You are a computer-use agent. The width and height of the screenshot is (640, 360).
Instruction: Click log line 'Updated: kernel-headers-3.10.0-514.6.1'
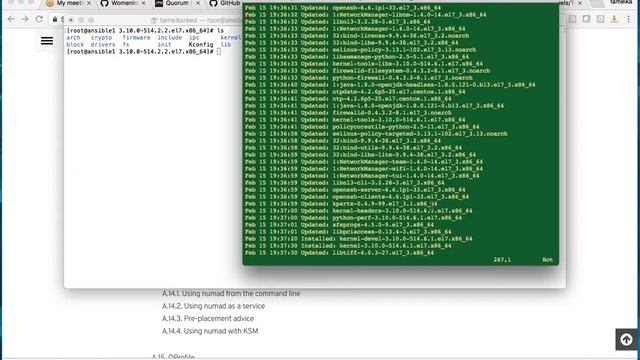[358, 211]
